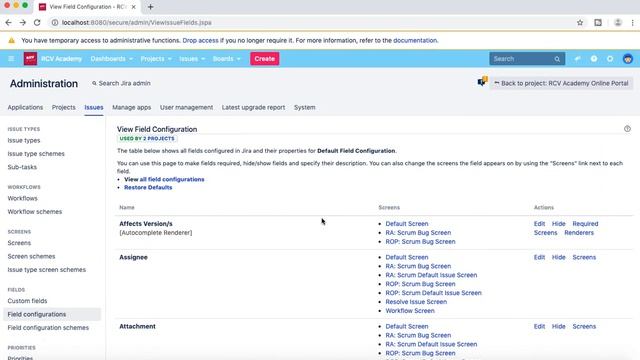The width and height of the screenshot is (640, 360).
Task: Open Custom fields in sidebar
Action: coord(27,301)
